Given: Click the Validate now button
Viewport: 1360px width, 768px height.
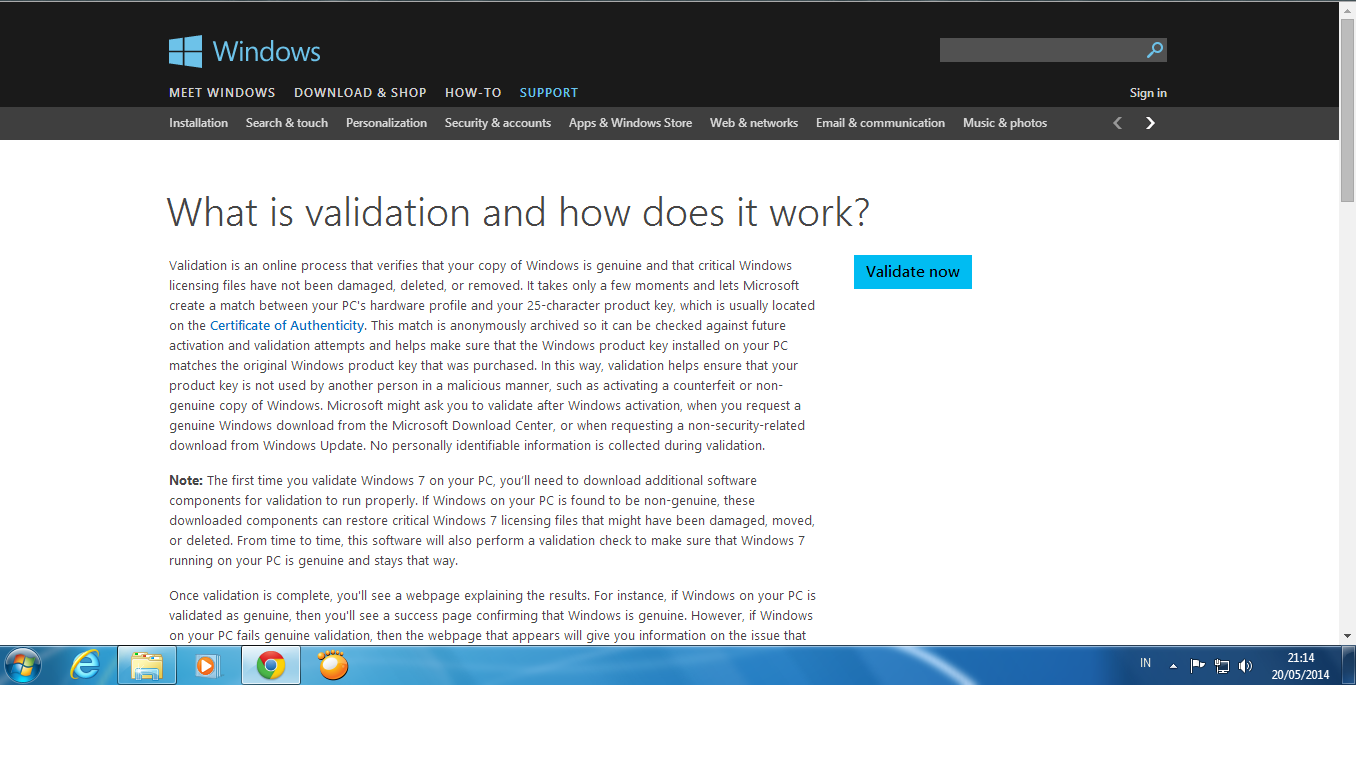Looking at the screenshot, I should coord(913,272).
